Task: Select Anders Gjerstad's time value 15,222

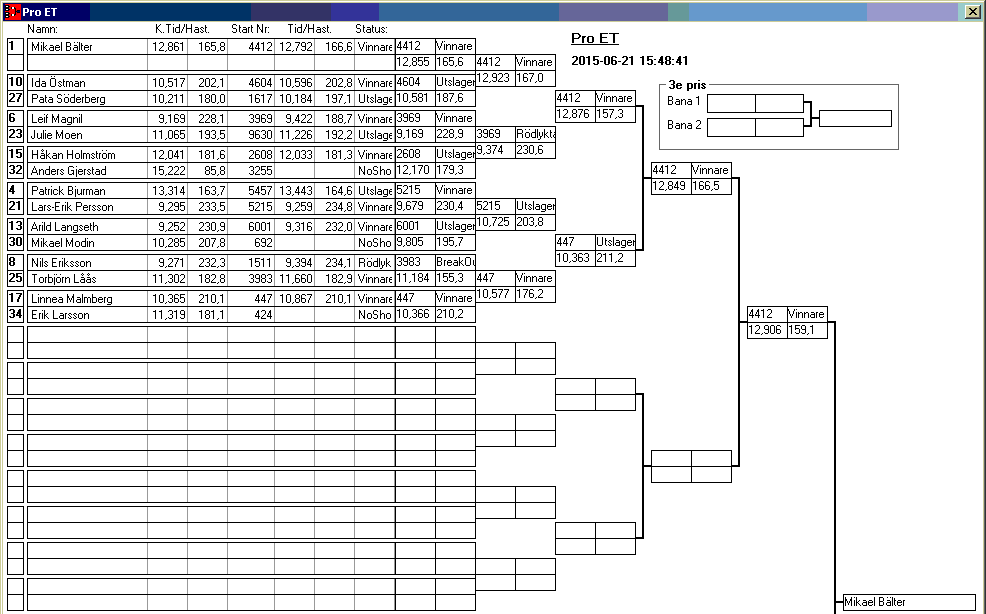Action: (x=167, y=171)
